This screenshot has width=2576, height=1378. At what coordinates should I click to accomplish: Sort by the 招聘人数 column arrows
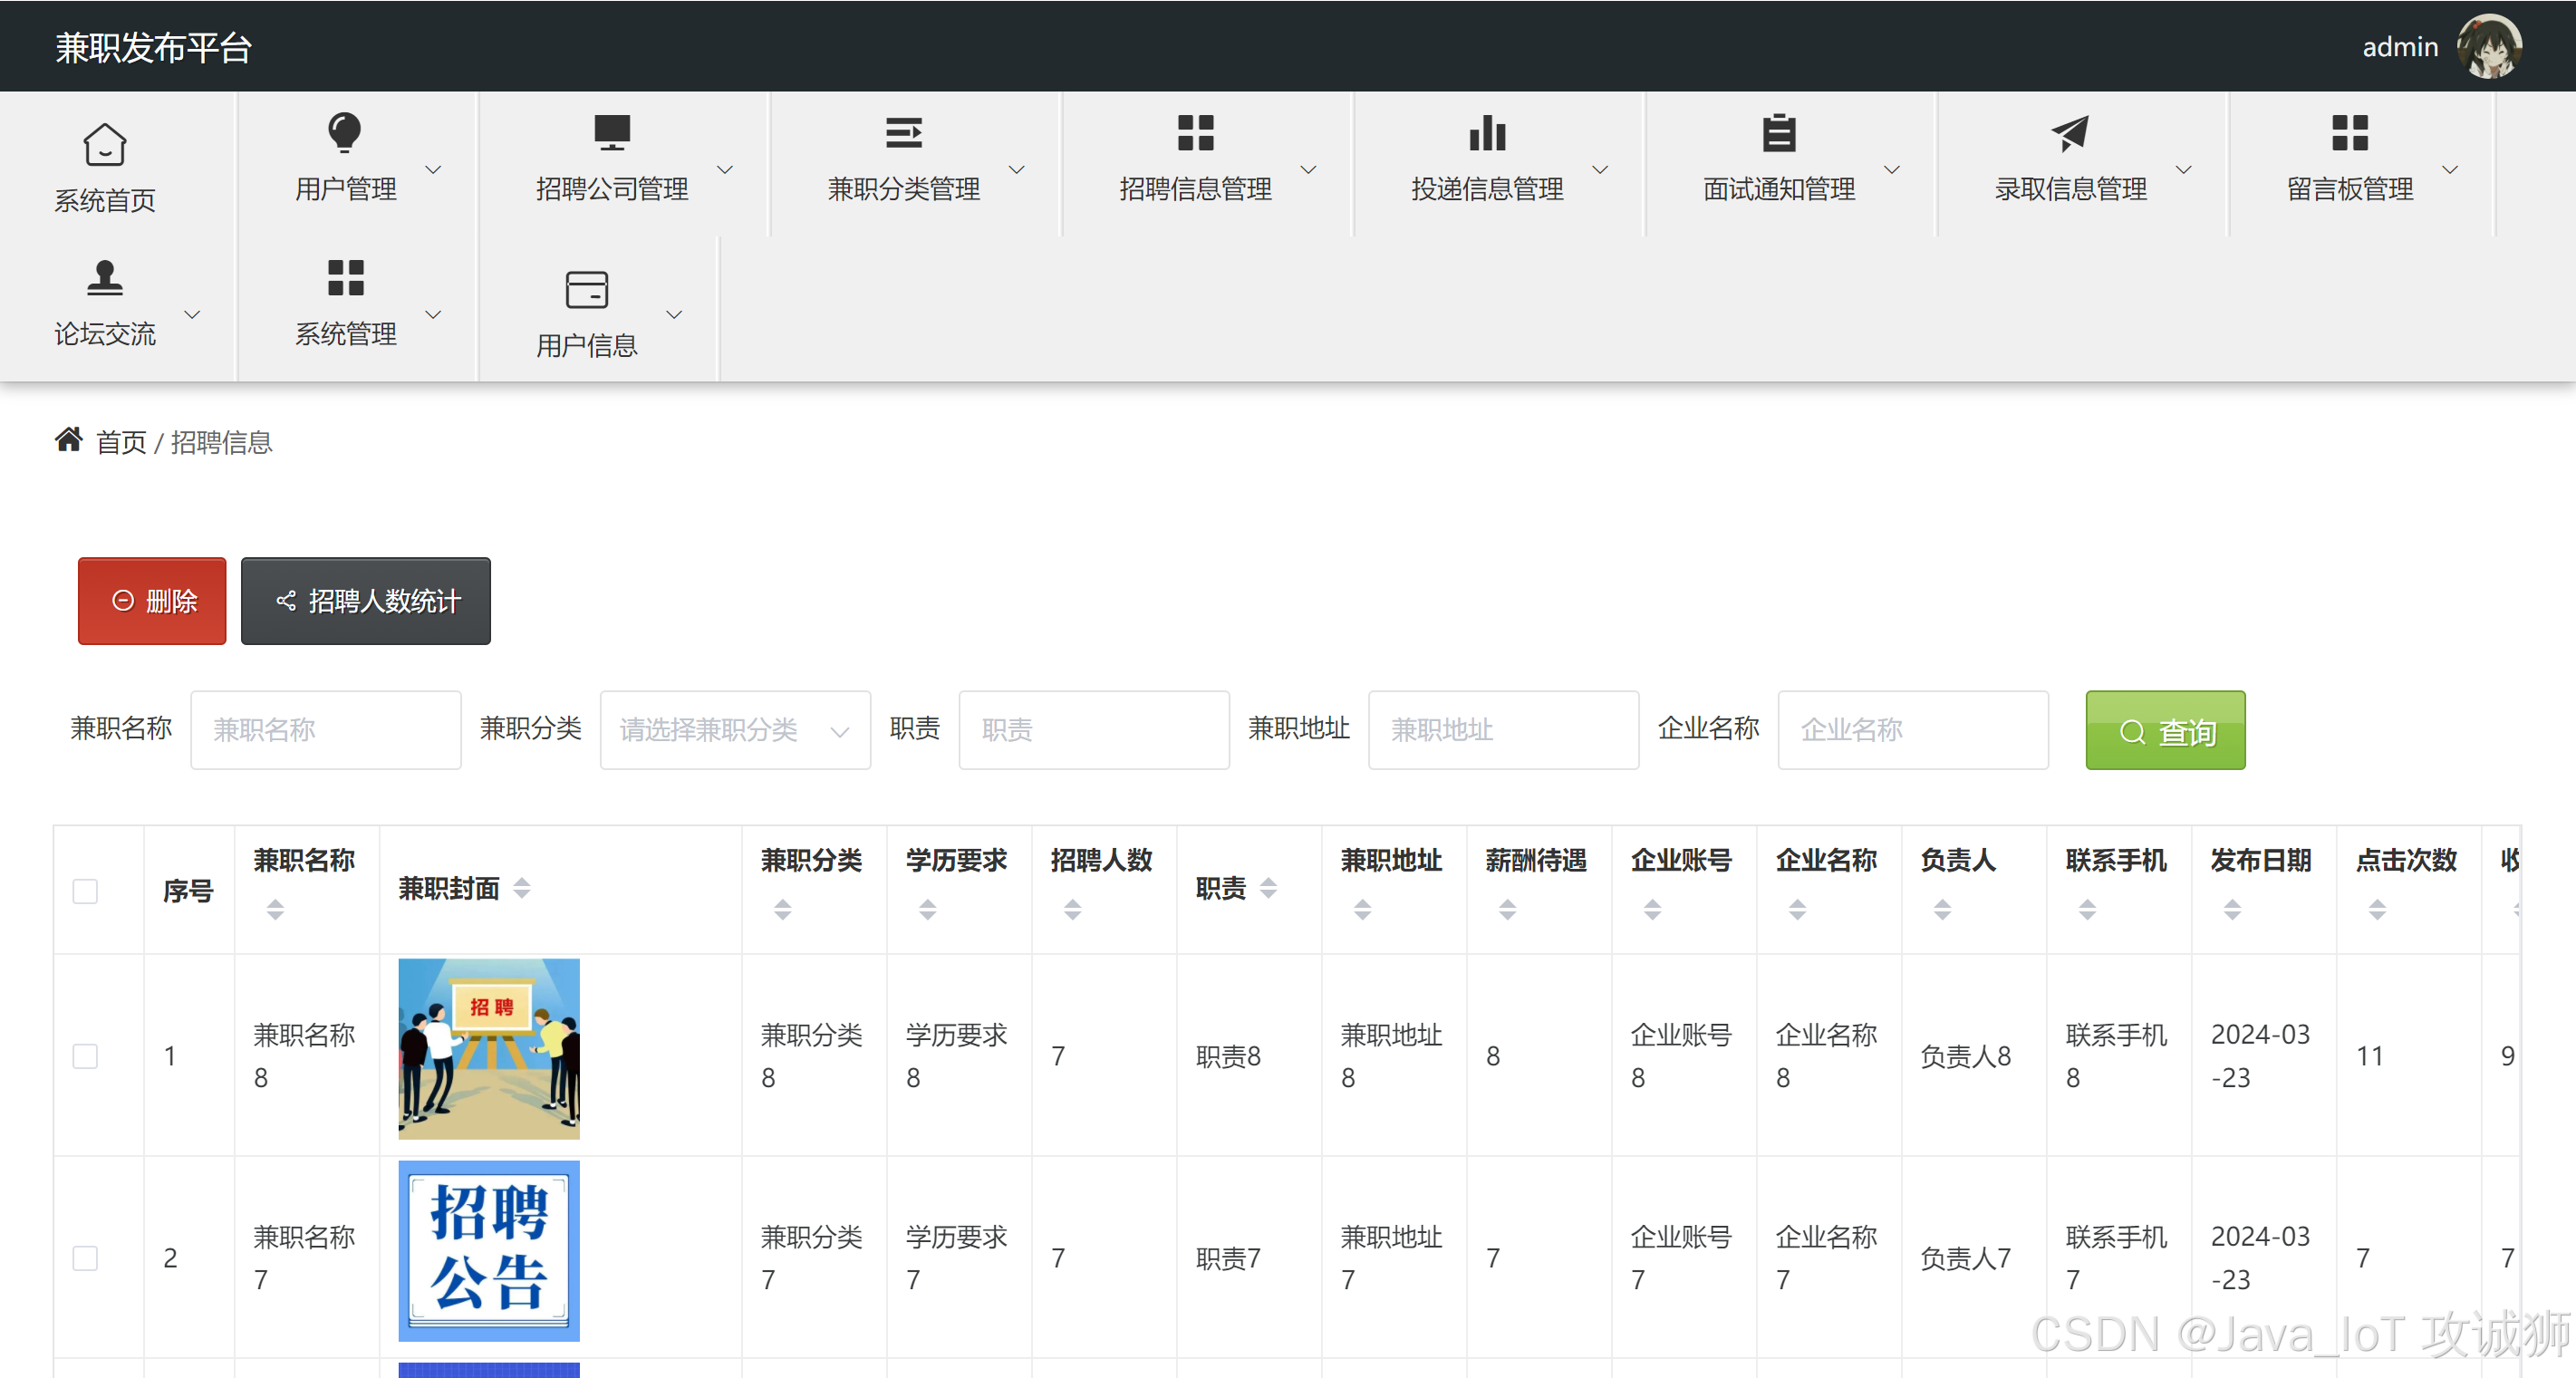[1073, 909]
